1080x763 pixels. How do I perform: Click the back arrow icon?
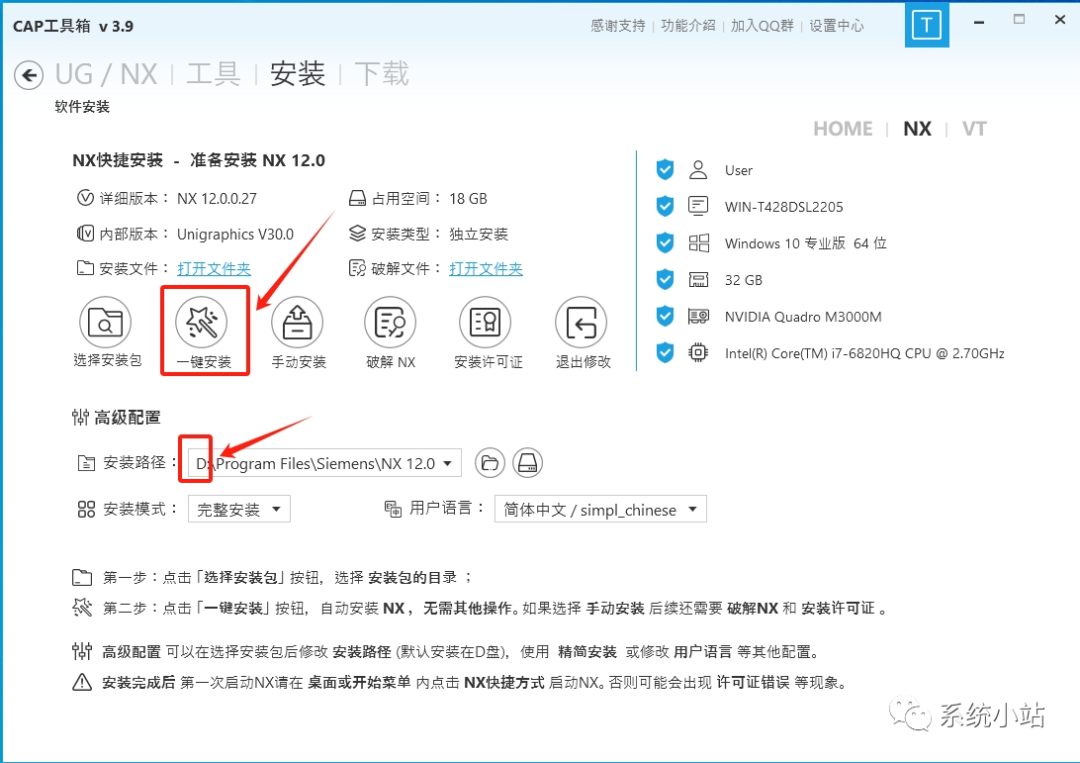[29, 75]
